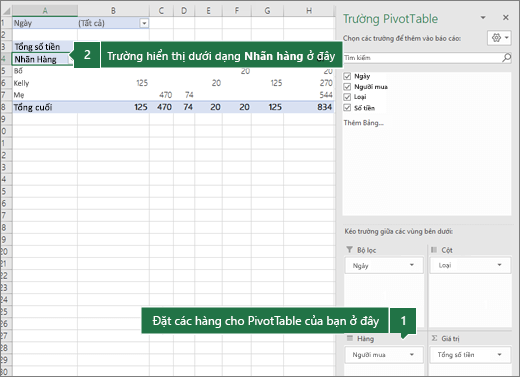
Task: Click the Bộ lọc filter area icon
Action: click(349, 250)
